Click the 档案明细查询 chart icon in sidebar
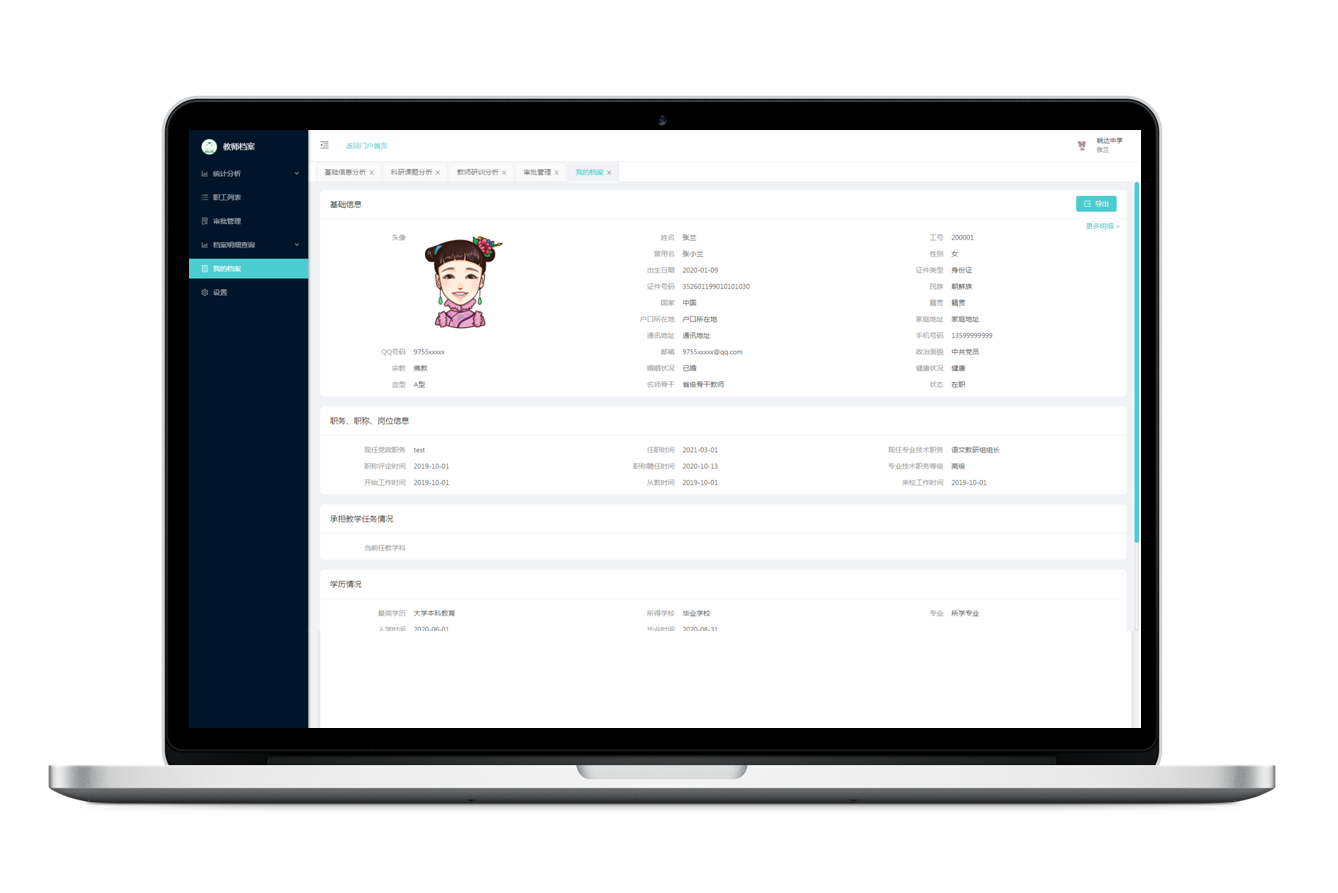 point(205,245)
